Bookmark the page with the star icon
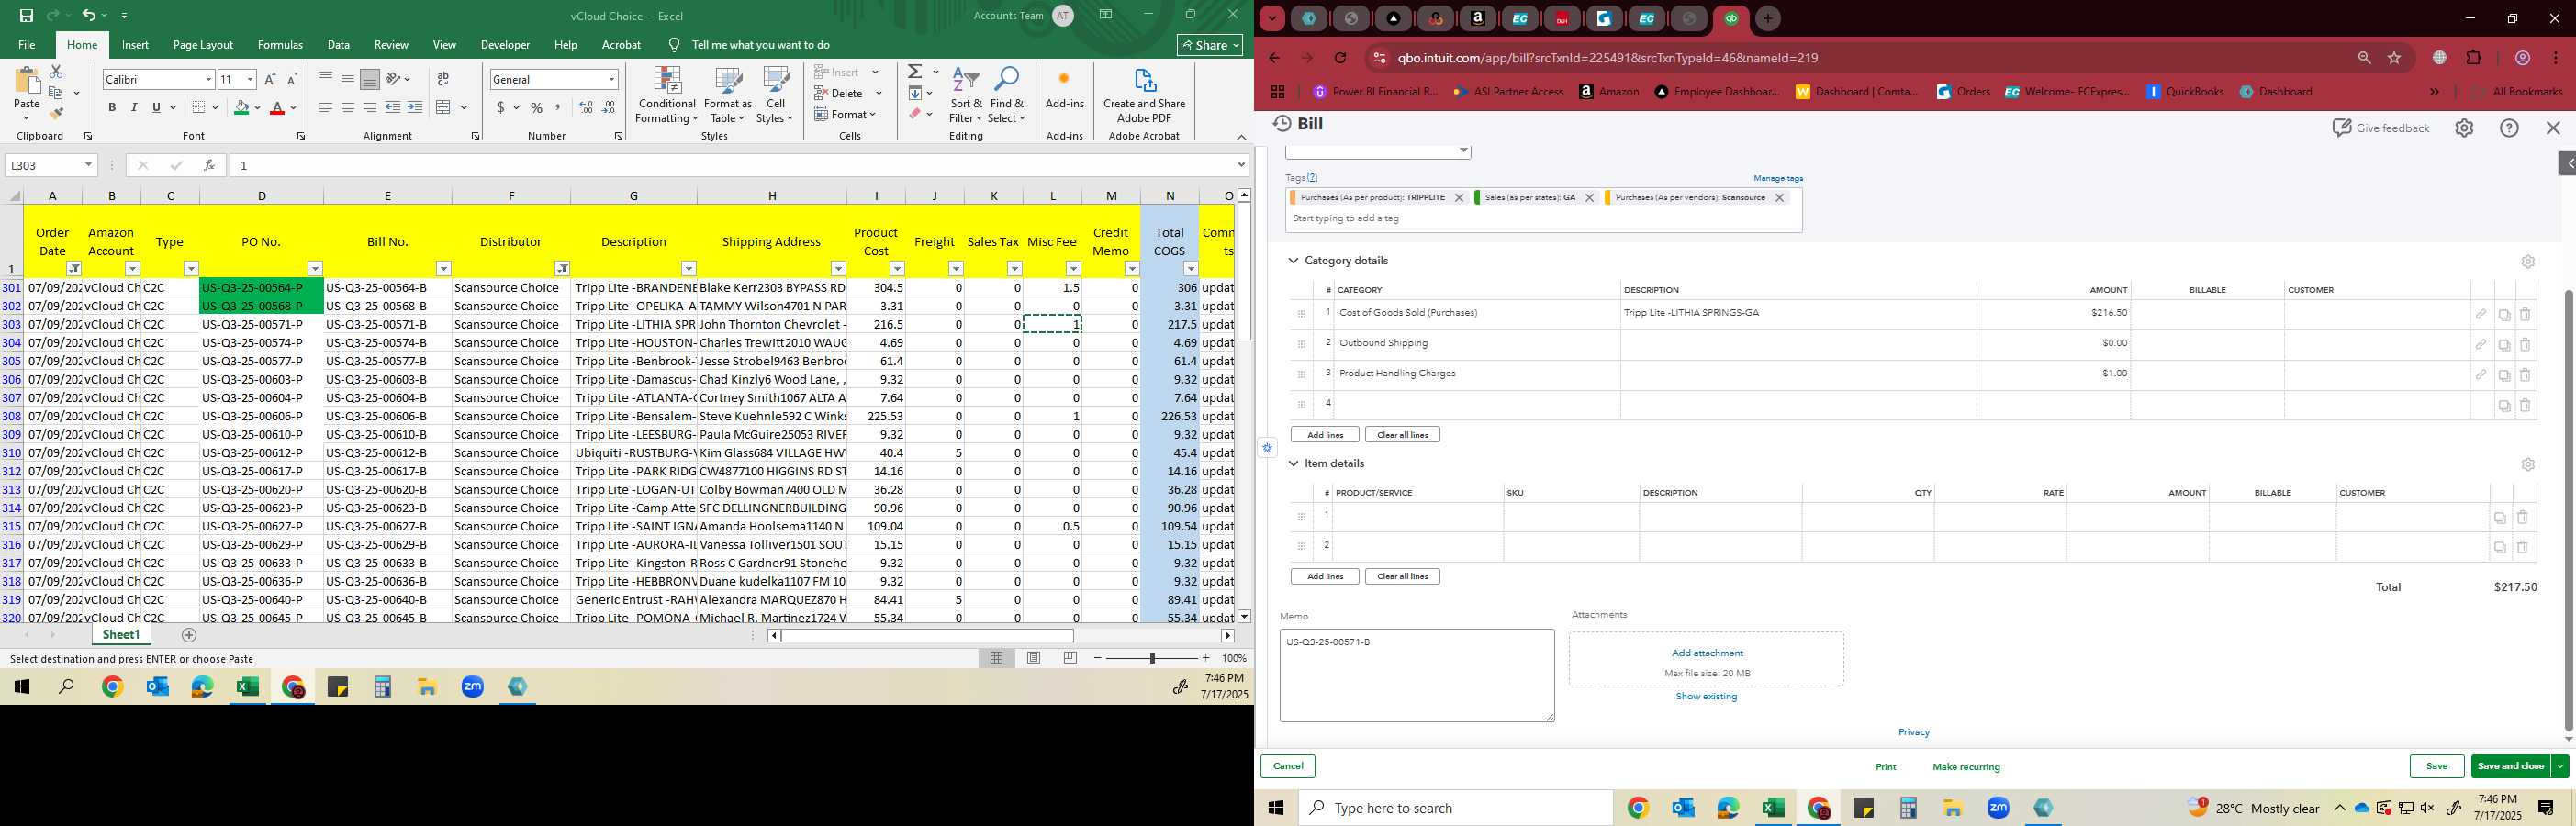2576x826 pixels. [2394, 58]
